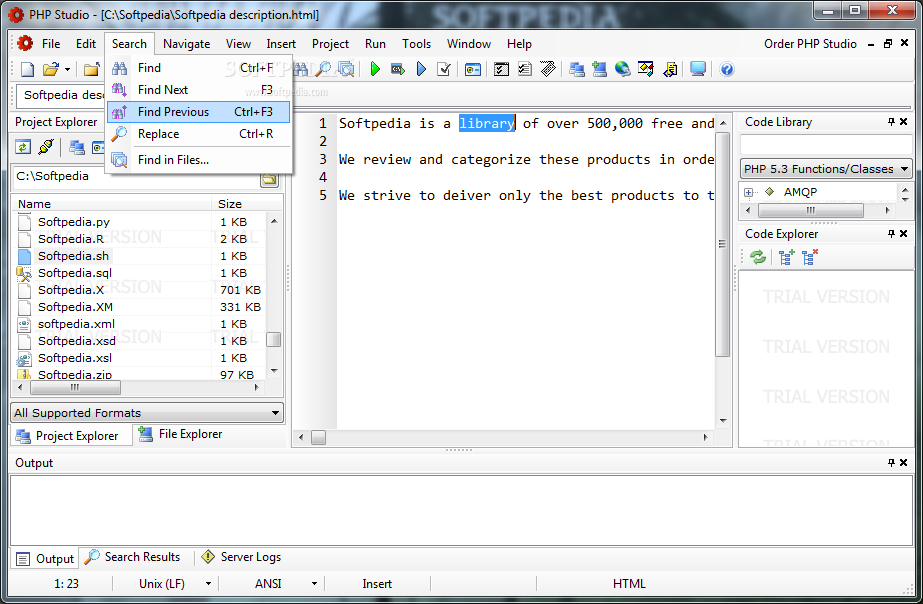Click the yellow connector plug icon
Image resolution: width=923 pixels, height=604 pixels.
[46, 147]
